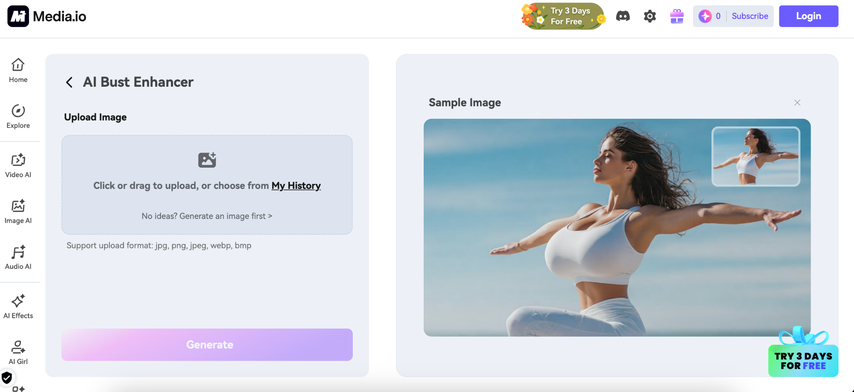Click the supported upload format text
The width and height of the screenshot is (854, 392).
click(159, 246)
